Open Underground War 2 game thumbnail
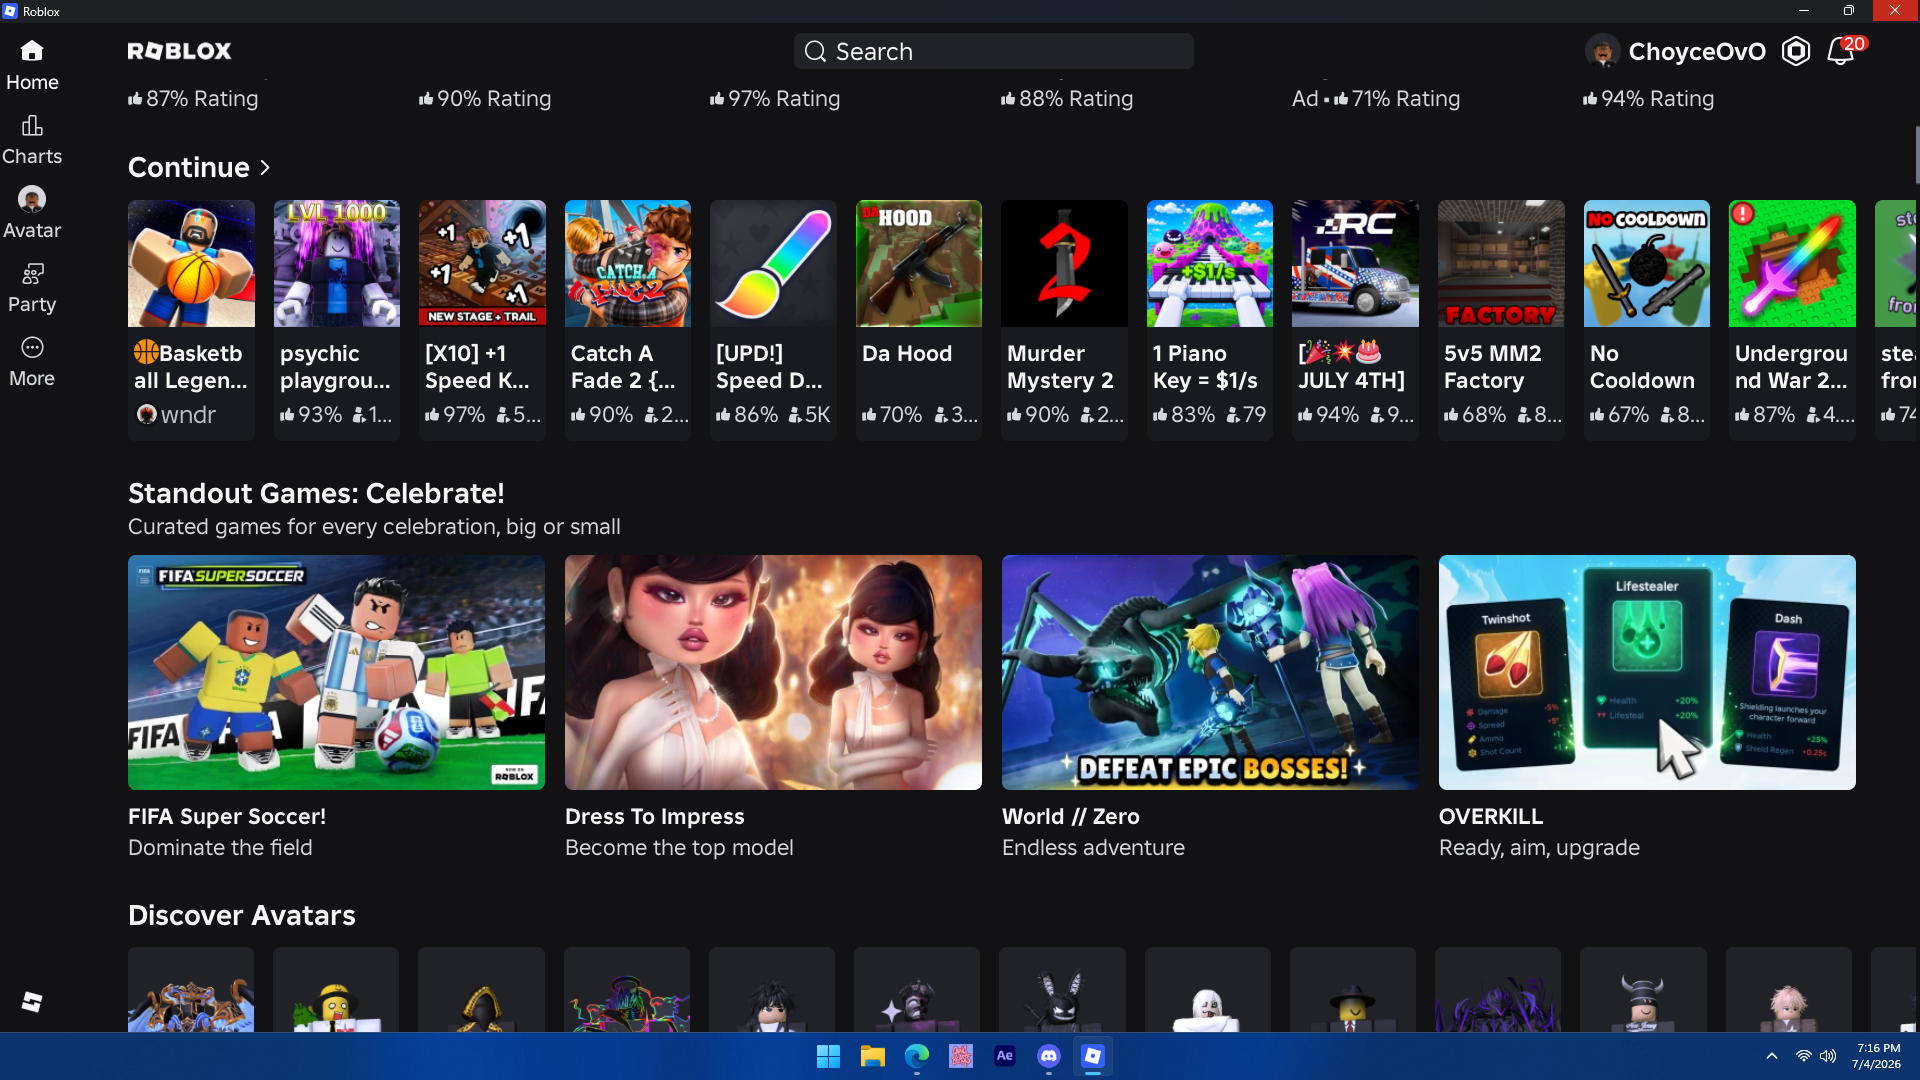 coord(1792,263)
